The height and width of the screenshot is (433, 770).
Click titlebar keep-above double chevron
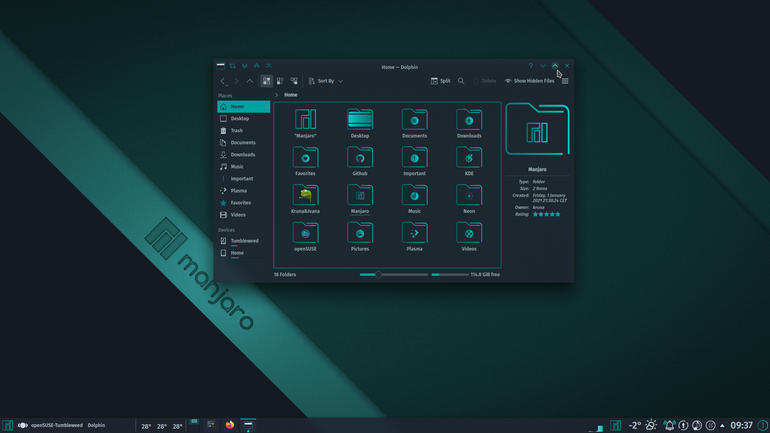(x=256, y=66)
